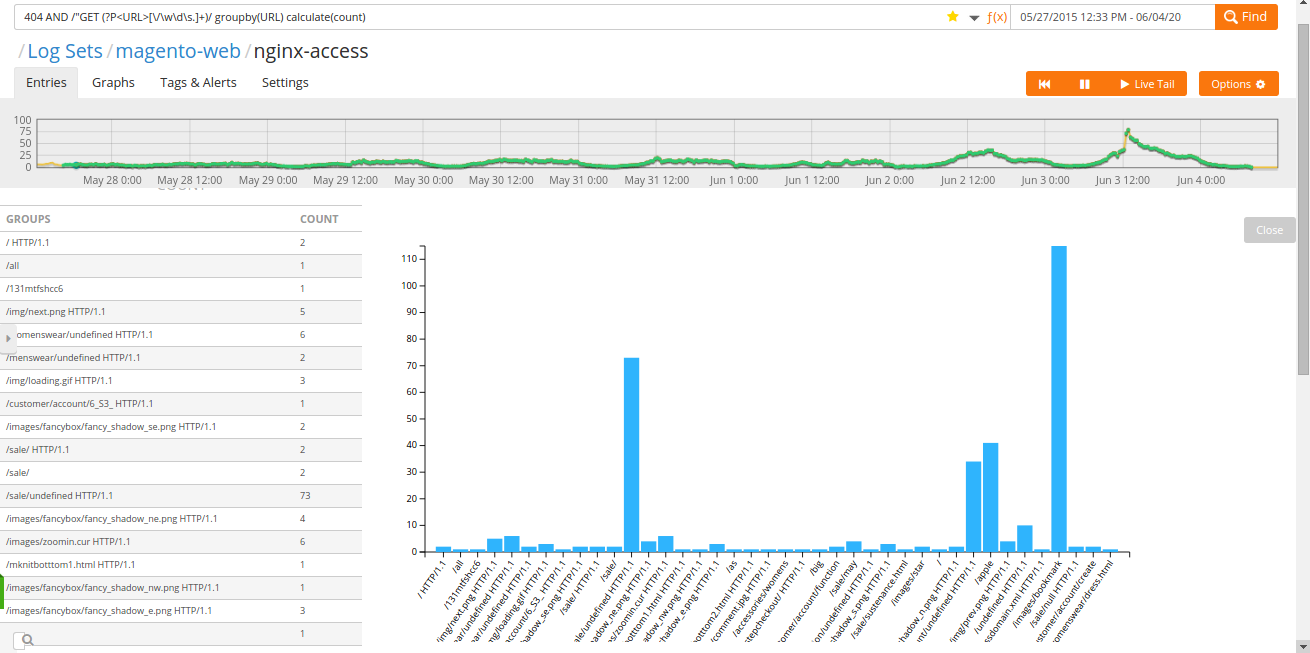Click into the search query field
Viewport: 1310px width, 653px height.
coord(480,17)
